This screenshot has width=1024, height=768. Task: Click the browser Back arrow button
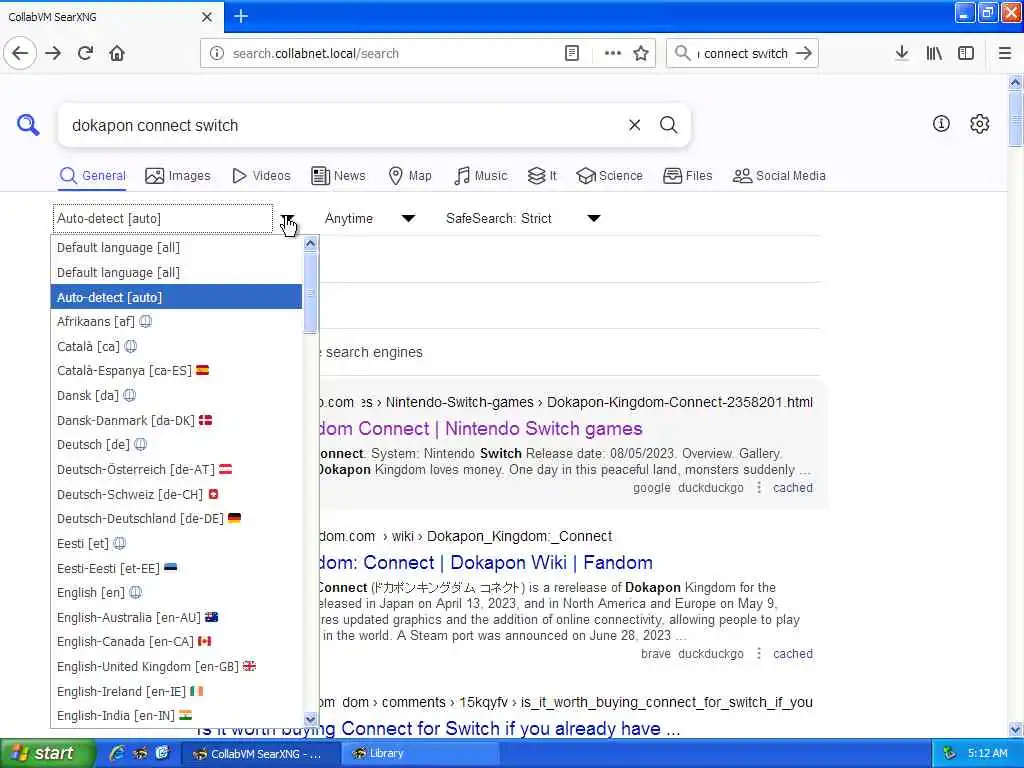coord(20,53)
